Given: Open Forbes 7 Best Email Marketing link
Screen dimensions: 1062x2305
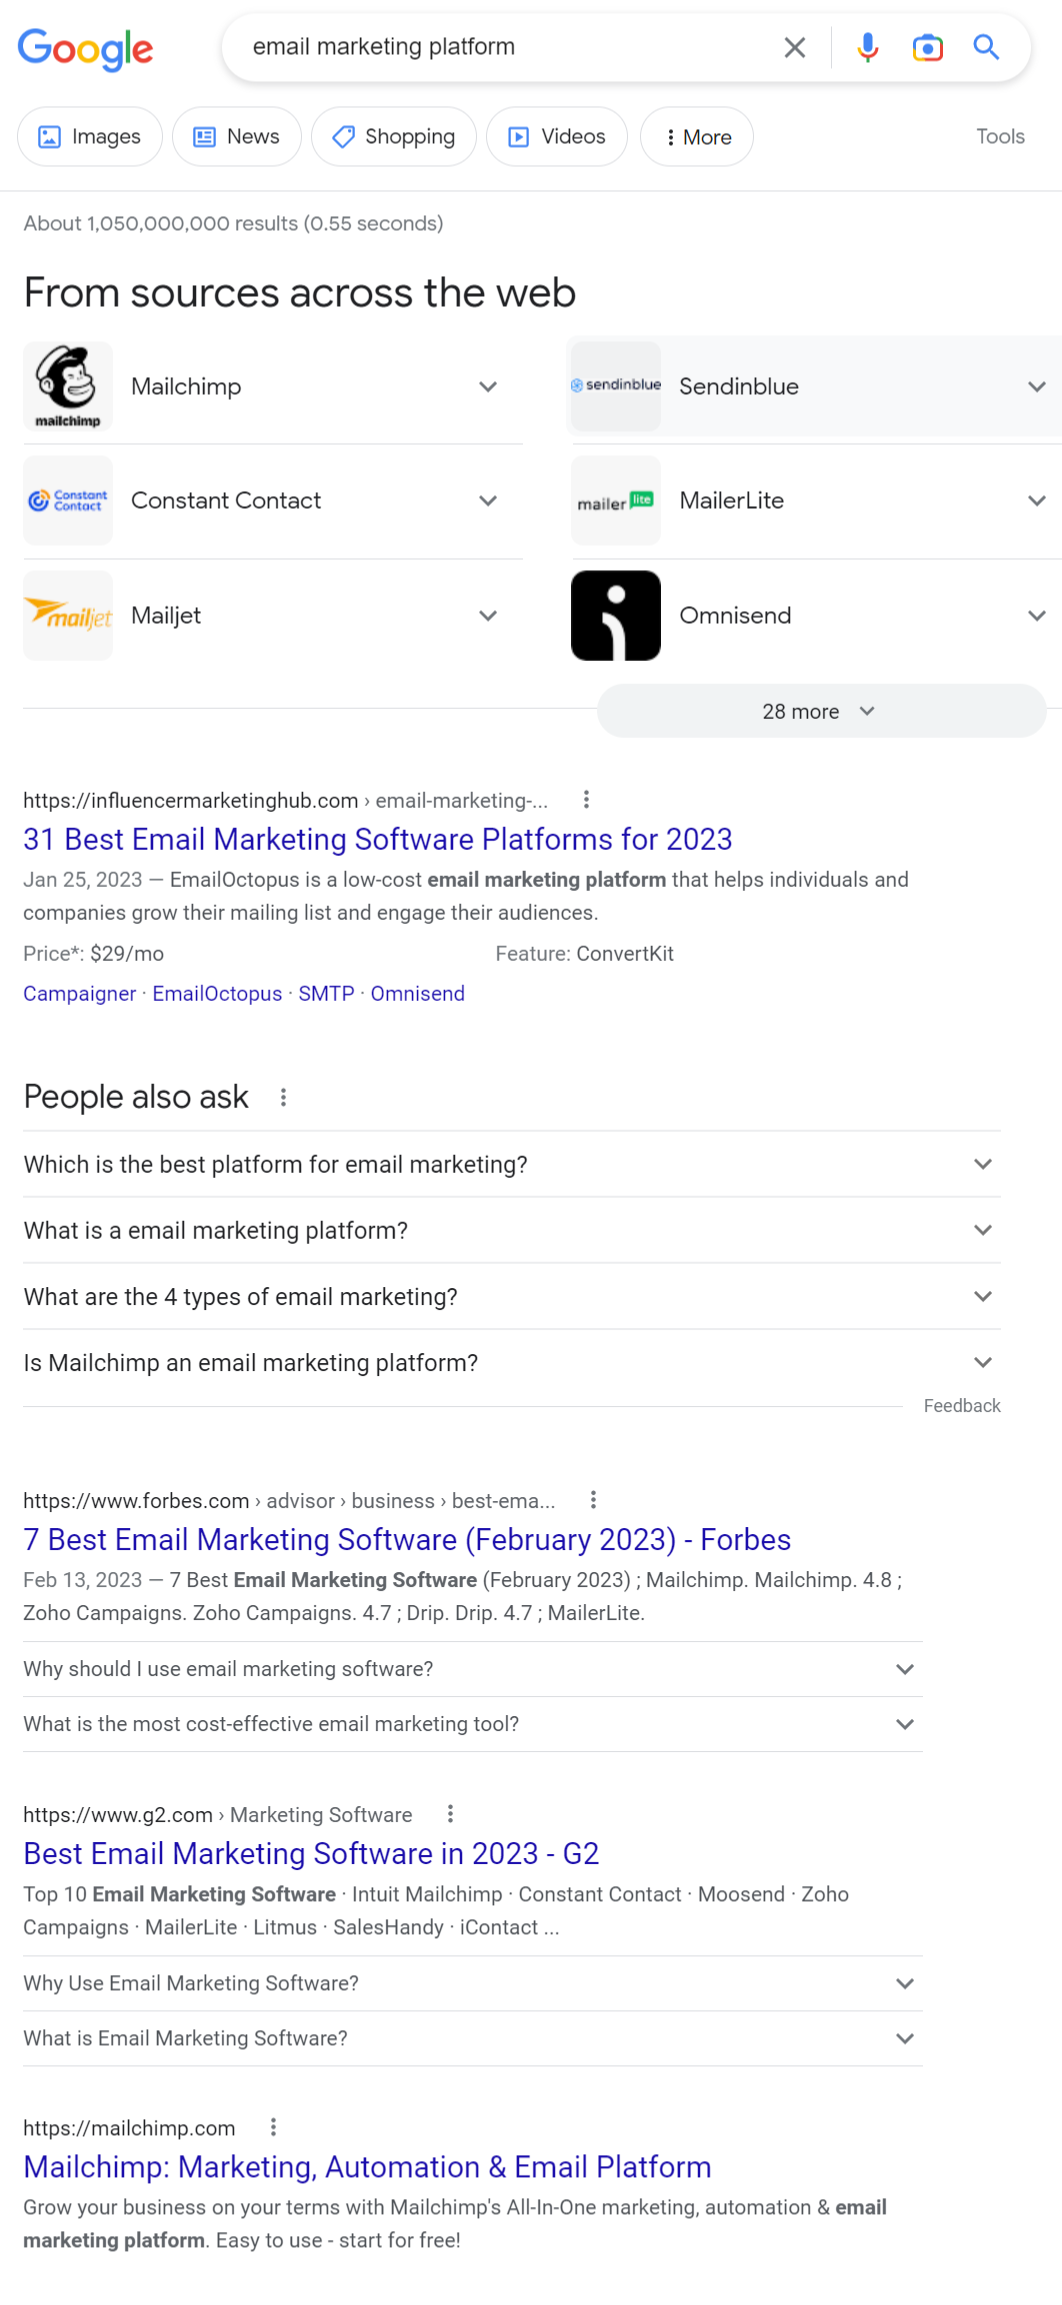Looking at the screenshot, I should tap(407, 1539).
